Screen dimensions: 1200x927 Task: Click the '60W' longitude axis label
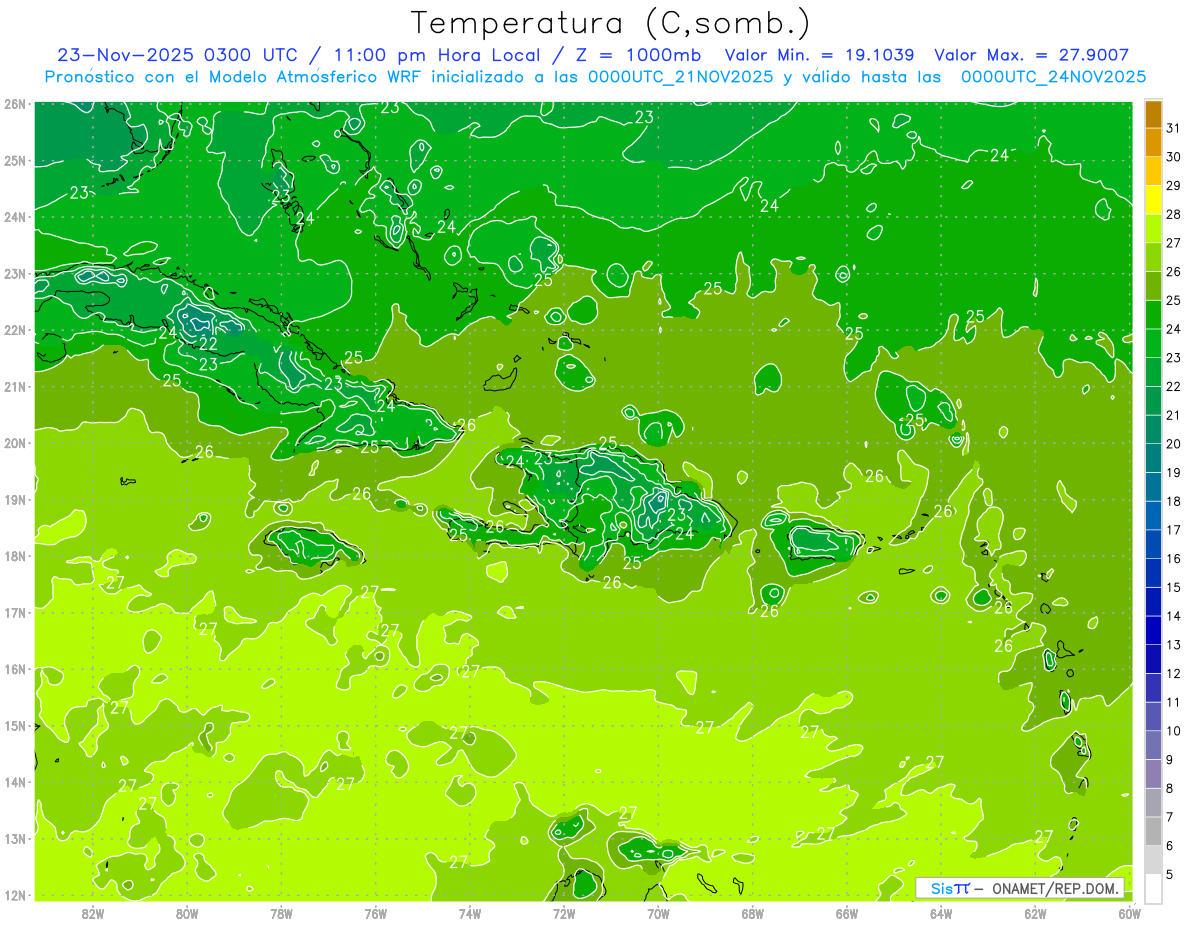[x=1129, y=913]
